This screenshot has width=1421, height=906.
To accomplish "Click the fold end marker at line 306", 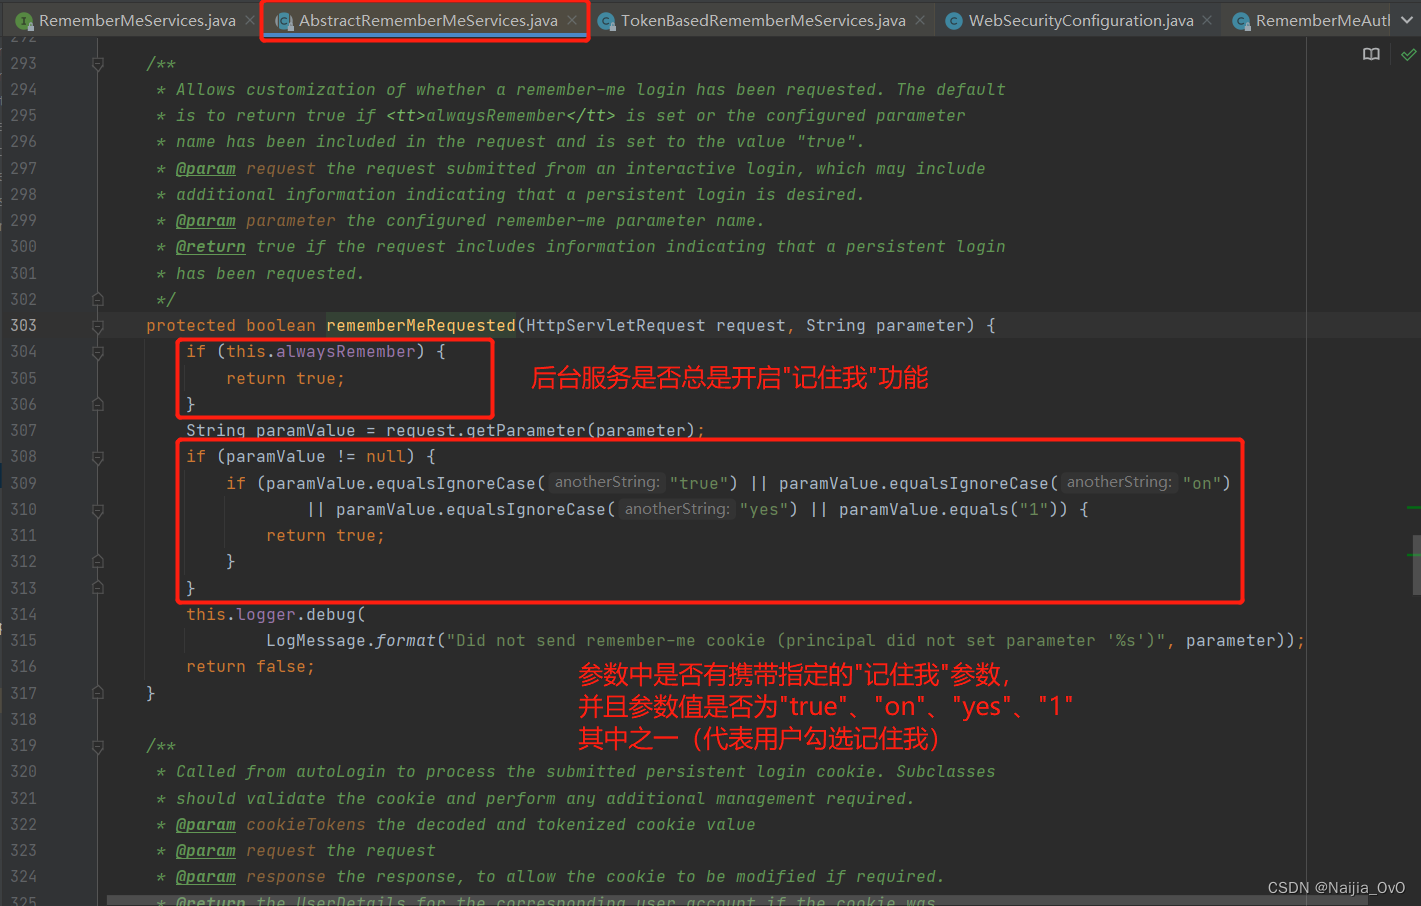I will pyautogui.click(x=98, y=404).
